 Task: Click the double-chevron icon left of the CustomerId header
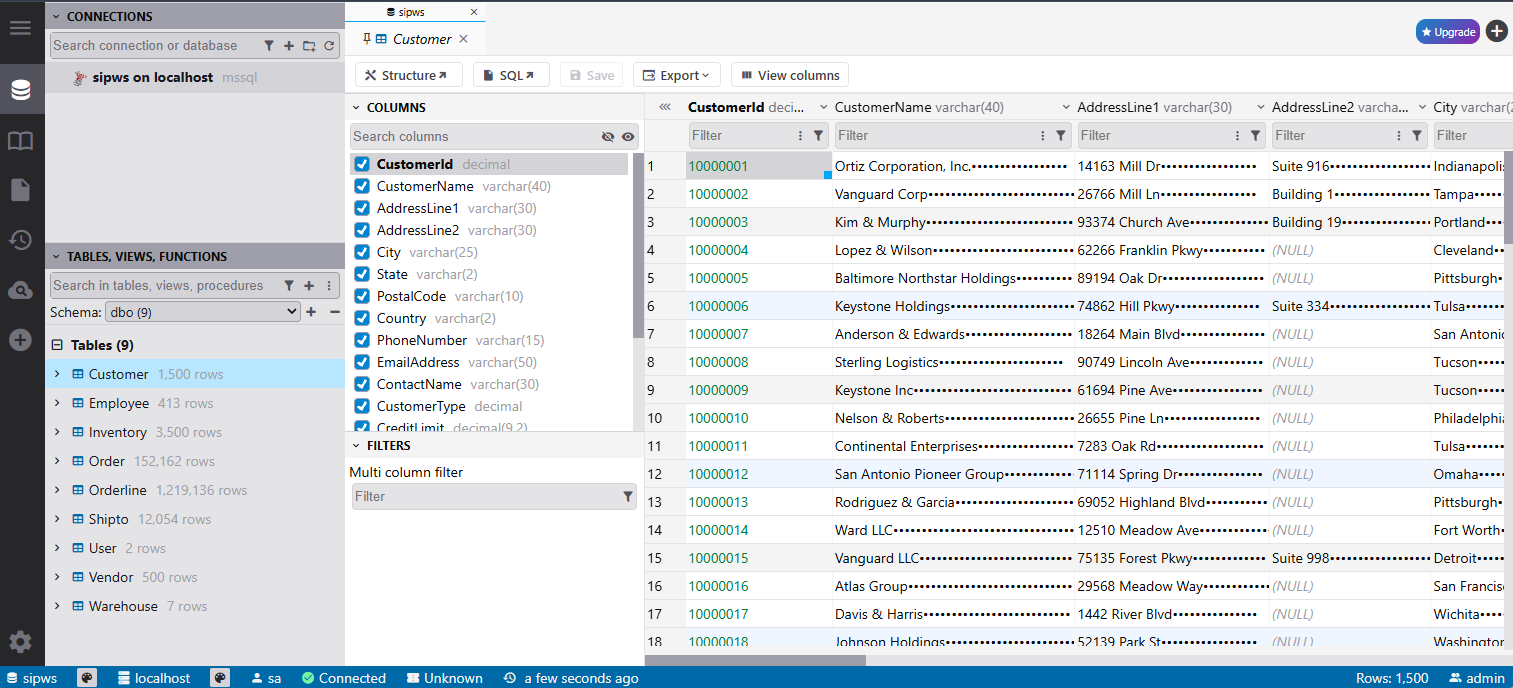[664, 107]
